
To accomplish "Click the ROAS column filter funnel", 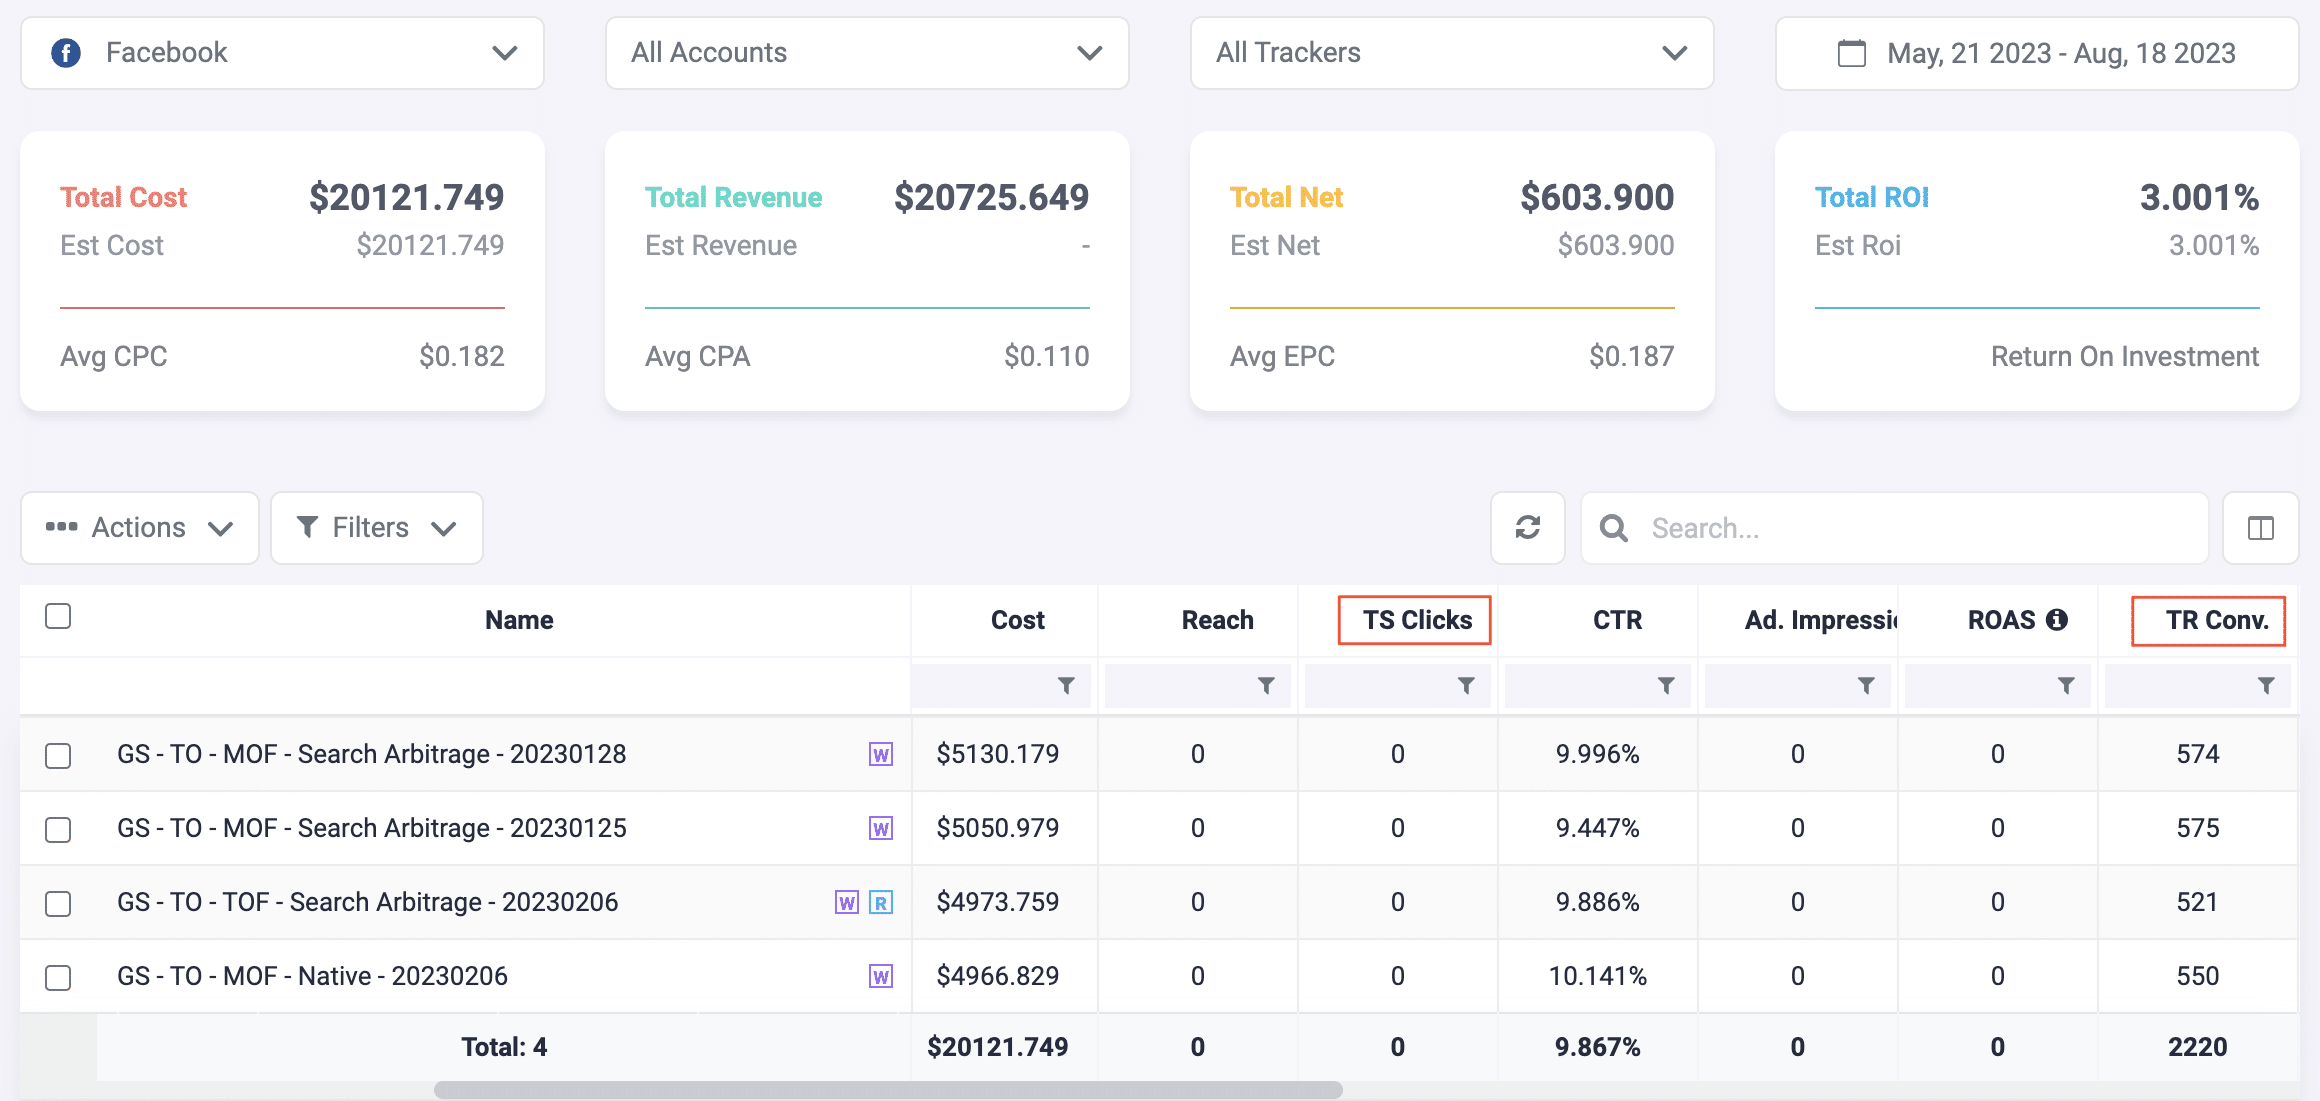I will (2066, 686).
